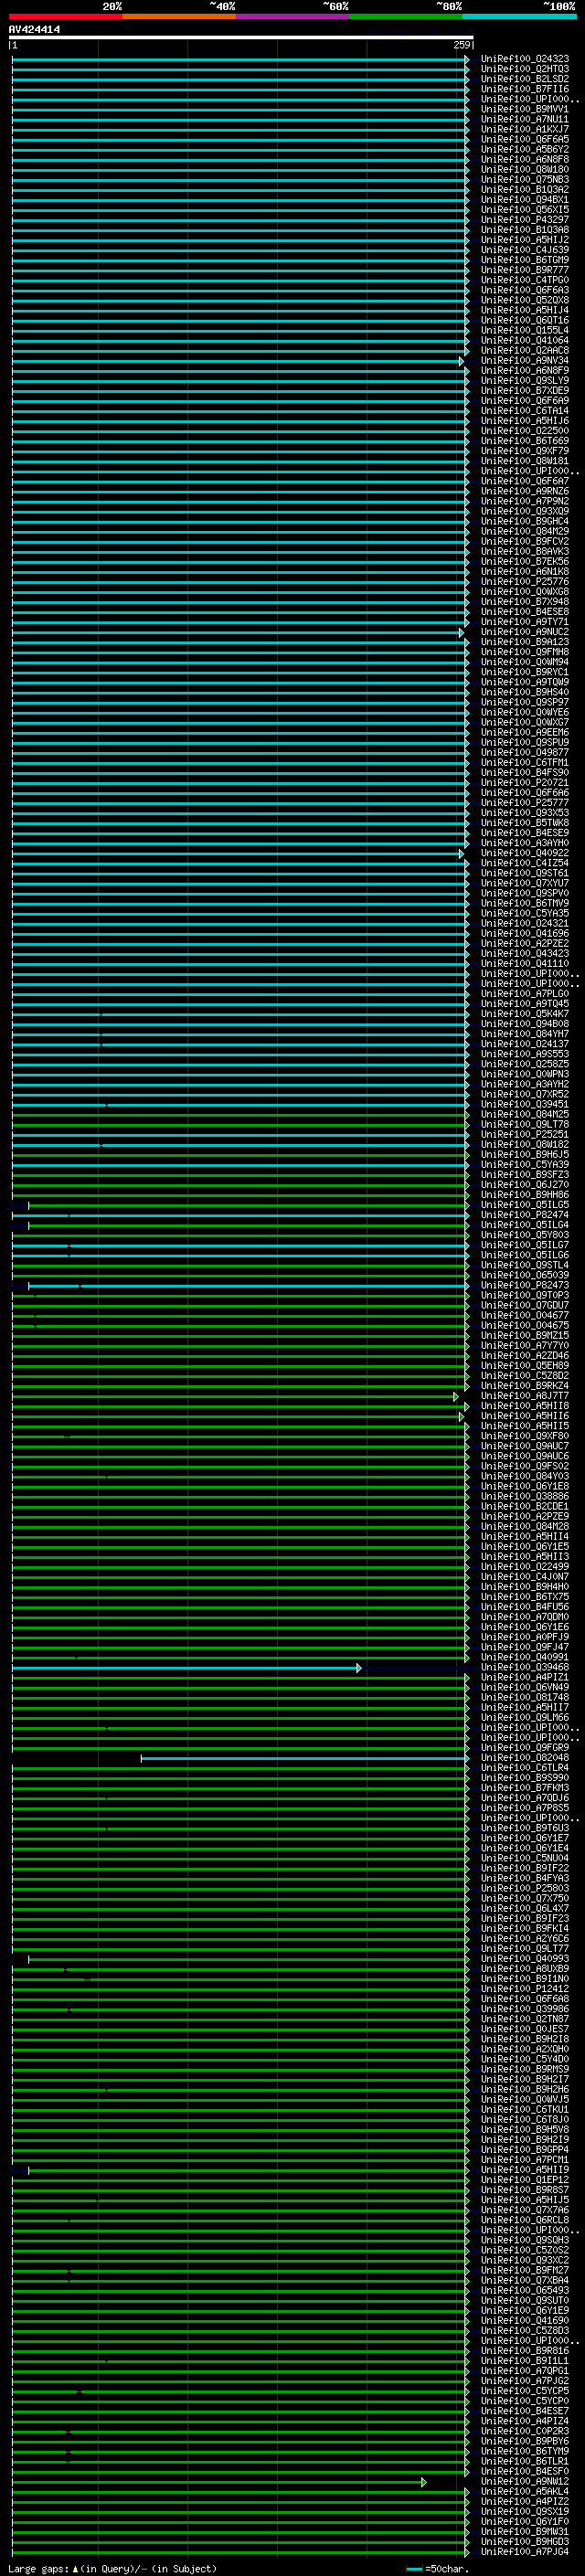Open the UniRef100_C5NU04 entry
The height and width of the screenshot is (2576, 585).
coord(525,1858)
